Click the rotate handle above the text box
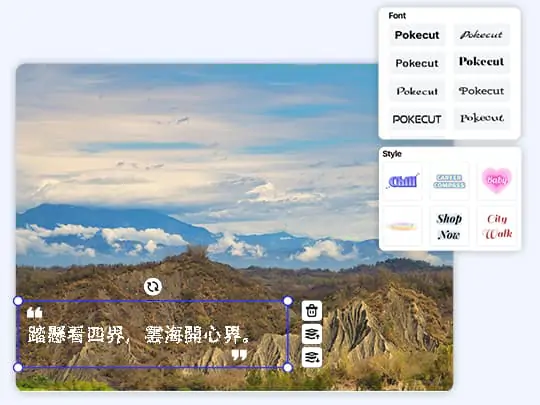This screenshot has height=405, width=540. click(153, 287)
